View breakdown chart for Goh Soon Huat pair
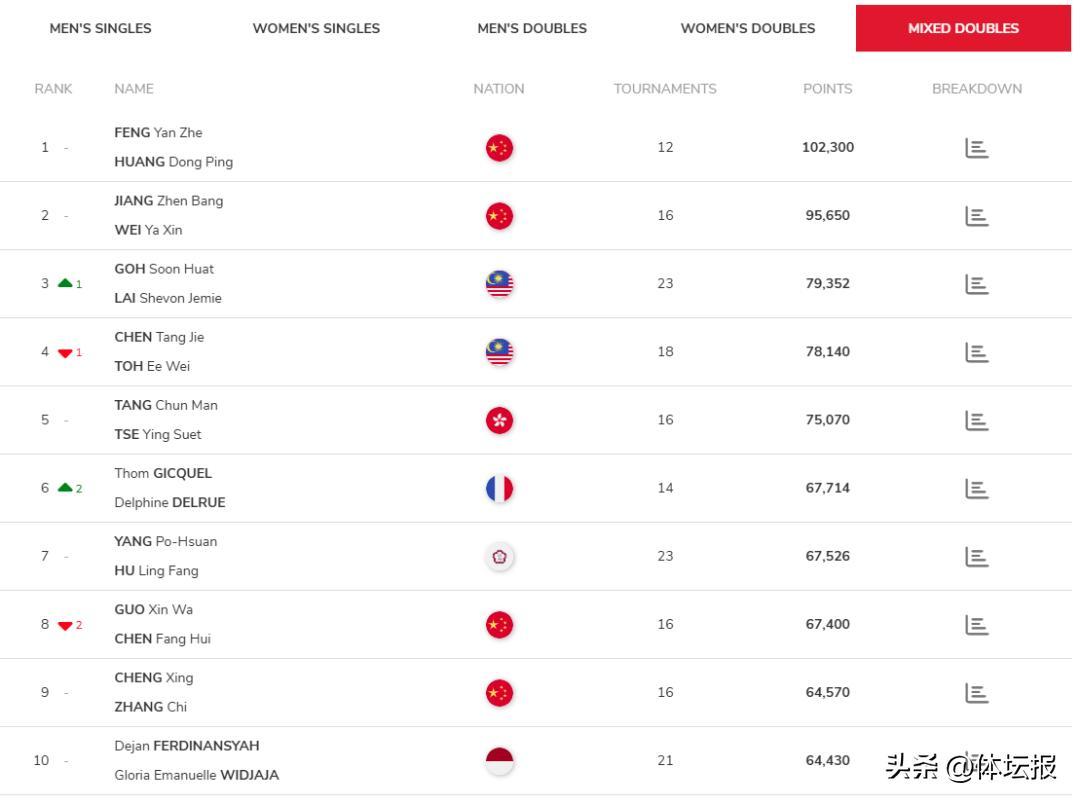Viewport: 1080px width, 804px height. point(976,284)
